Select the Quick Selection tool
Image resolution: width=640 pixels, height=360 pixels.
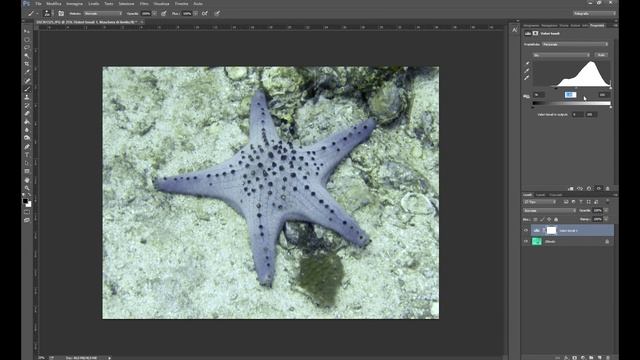pyautogui.click(x=27, y=56)
